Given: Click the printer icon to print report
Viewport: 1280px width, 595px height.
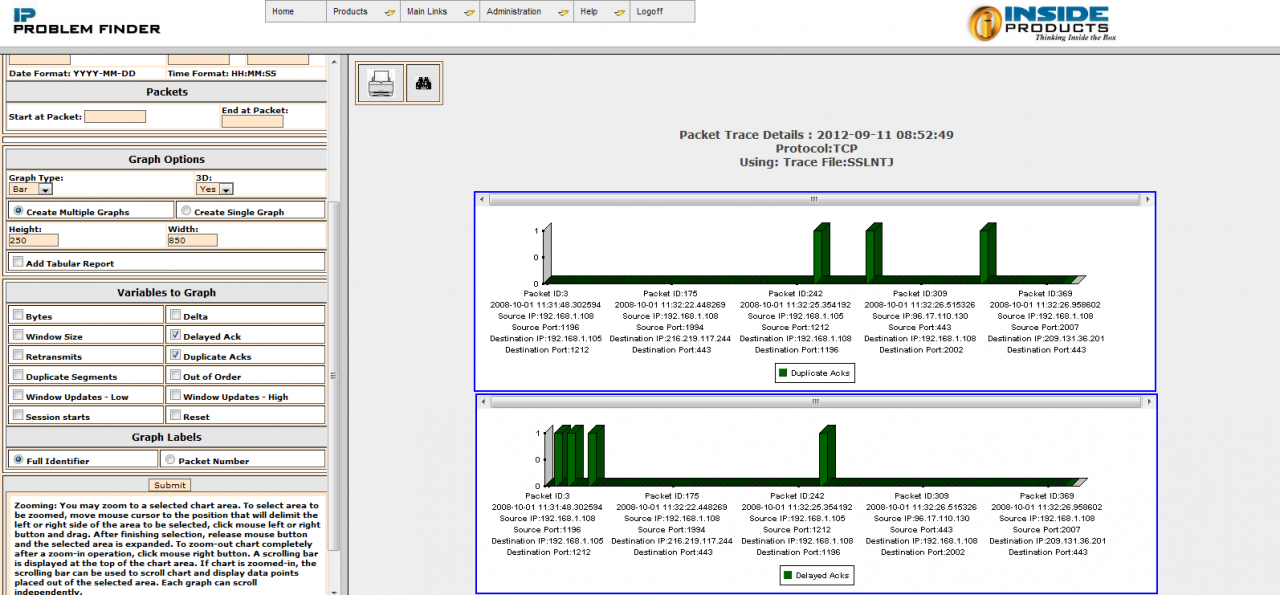Looking at the screenshot, I should (380, 83).
